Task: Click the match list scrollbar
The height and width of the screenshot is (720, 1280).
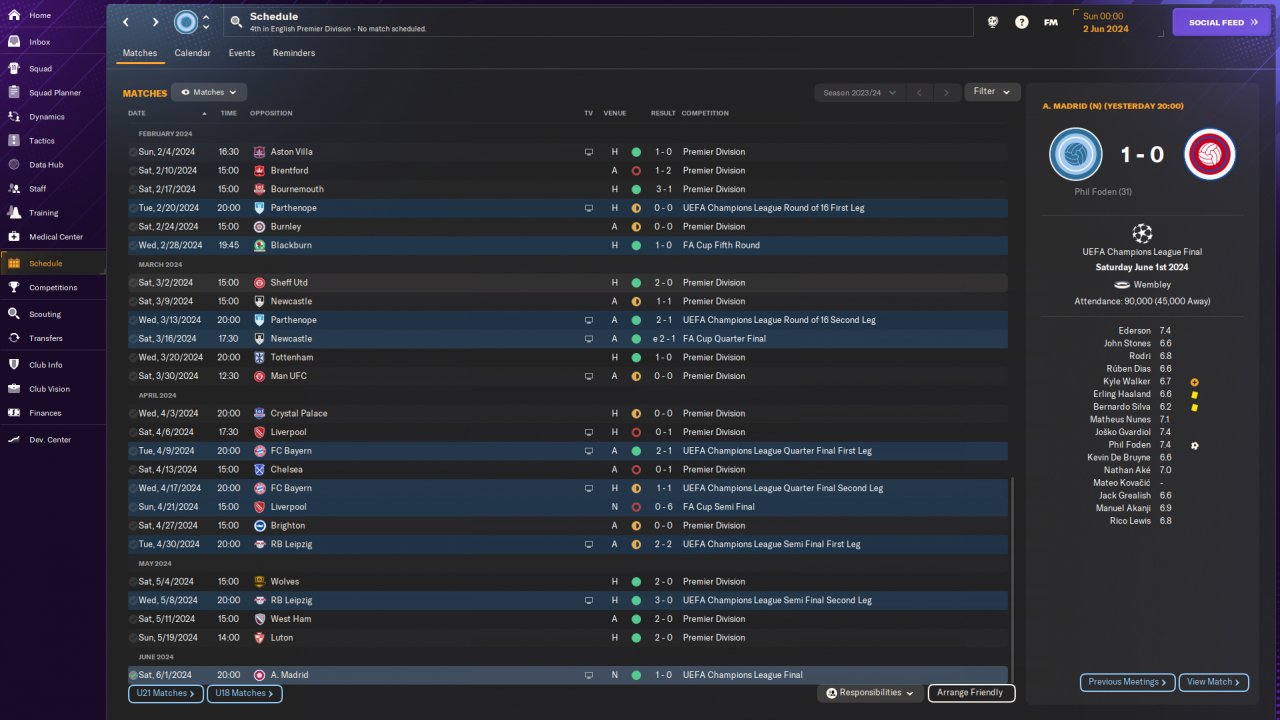Action: [x=1013, y=580]
